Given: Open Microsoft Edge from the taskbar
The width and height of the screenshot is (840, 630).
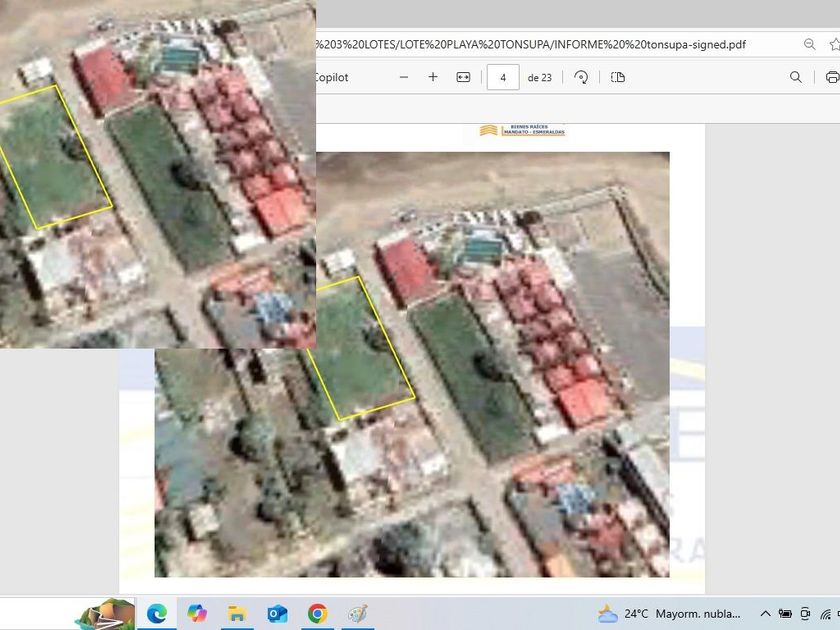Looking at the screenshot, I should (157, 613).
